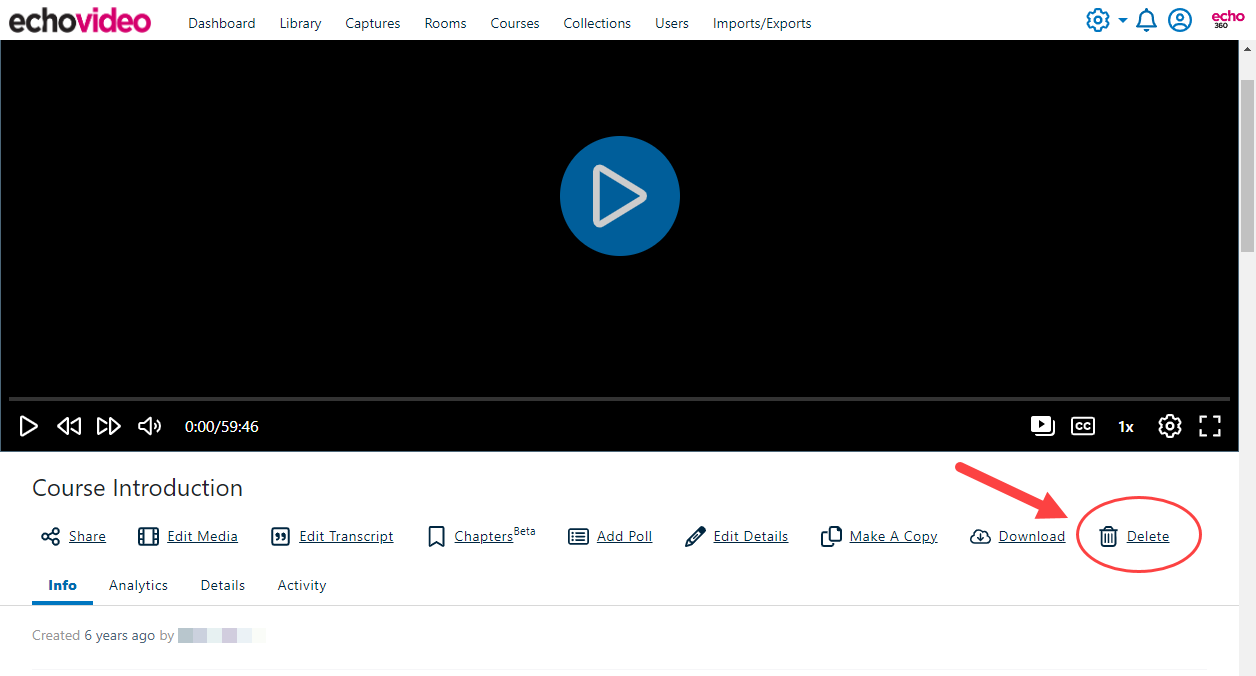
Task: Open the Edit Media link
Action: pos(202,537)
